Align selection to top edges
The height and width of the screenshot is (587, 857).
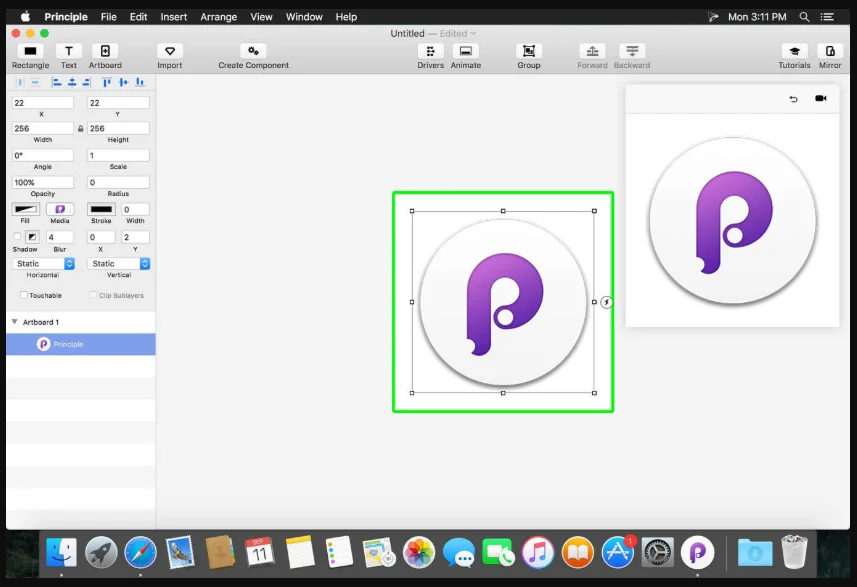pyautogui.click(x=107, y=83)
